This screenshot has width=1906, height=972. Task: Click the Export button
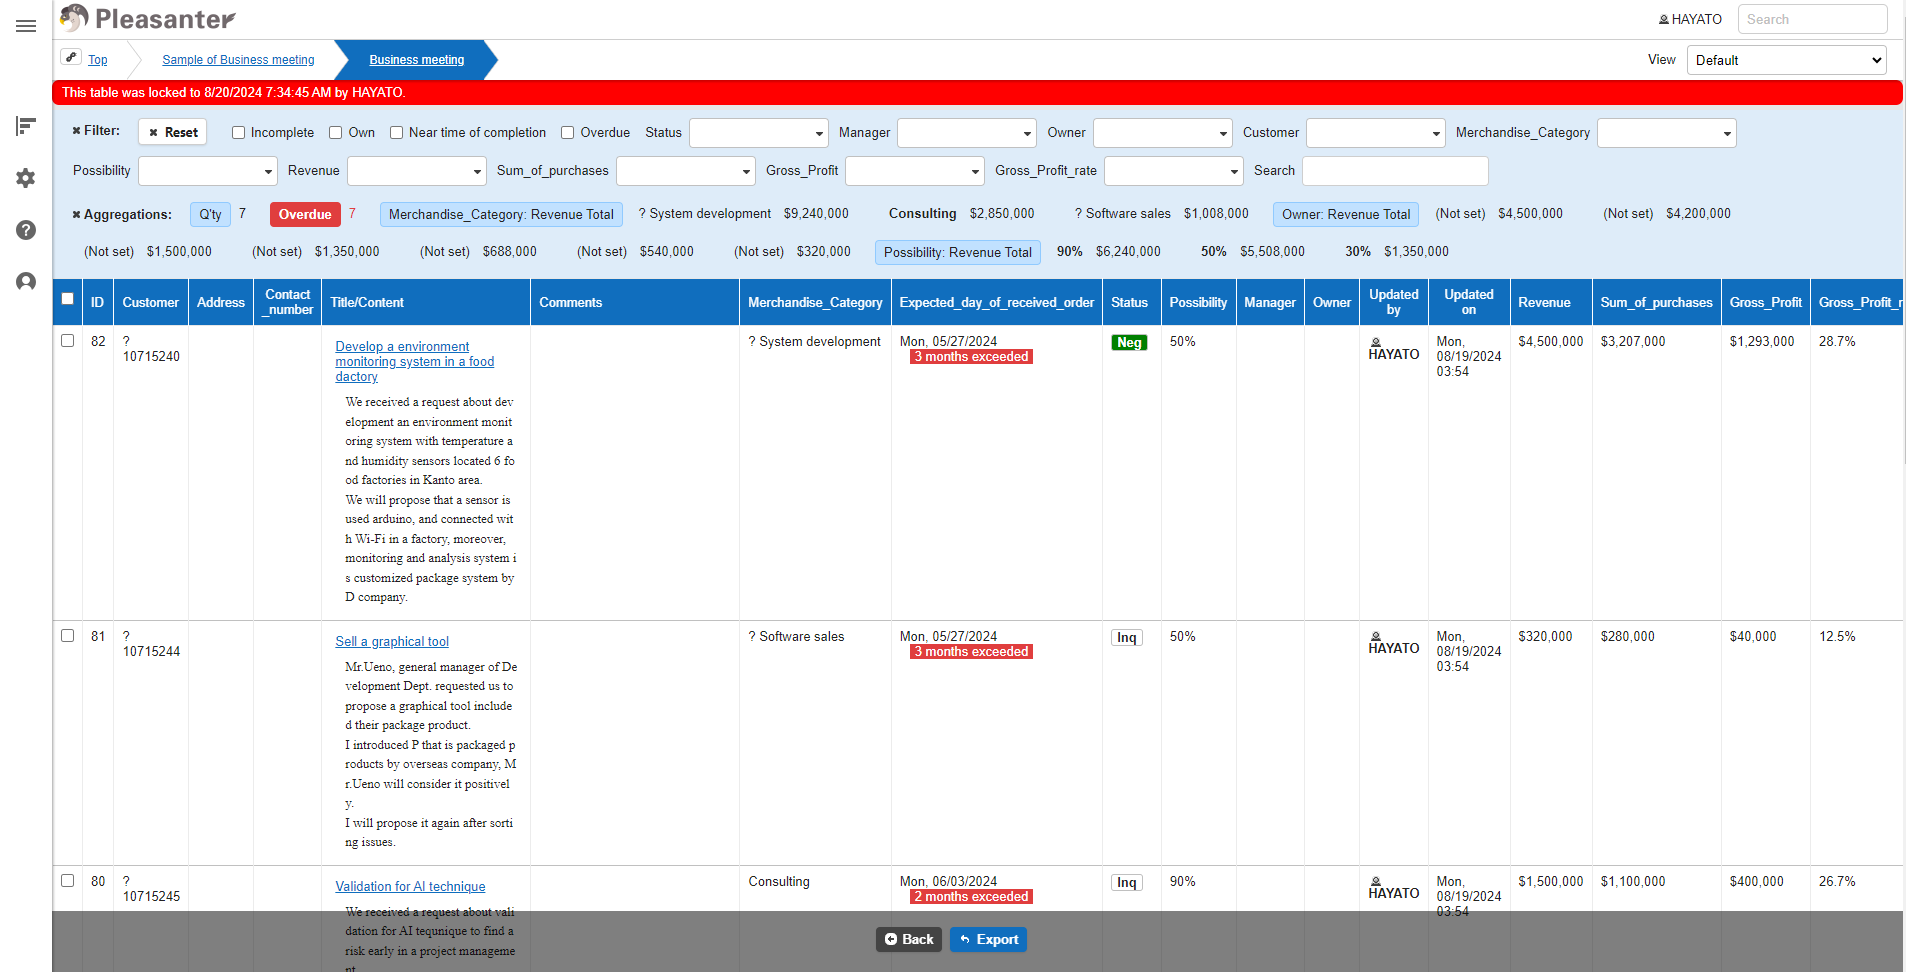coord(988,939)
